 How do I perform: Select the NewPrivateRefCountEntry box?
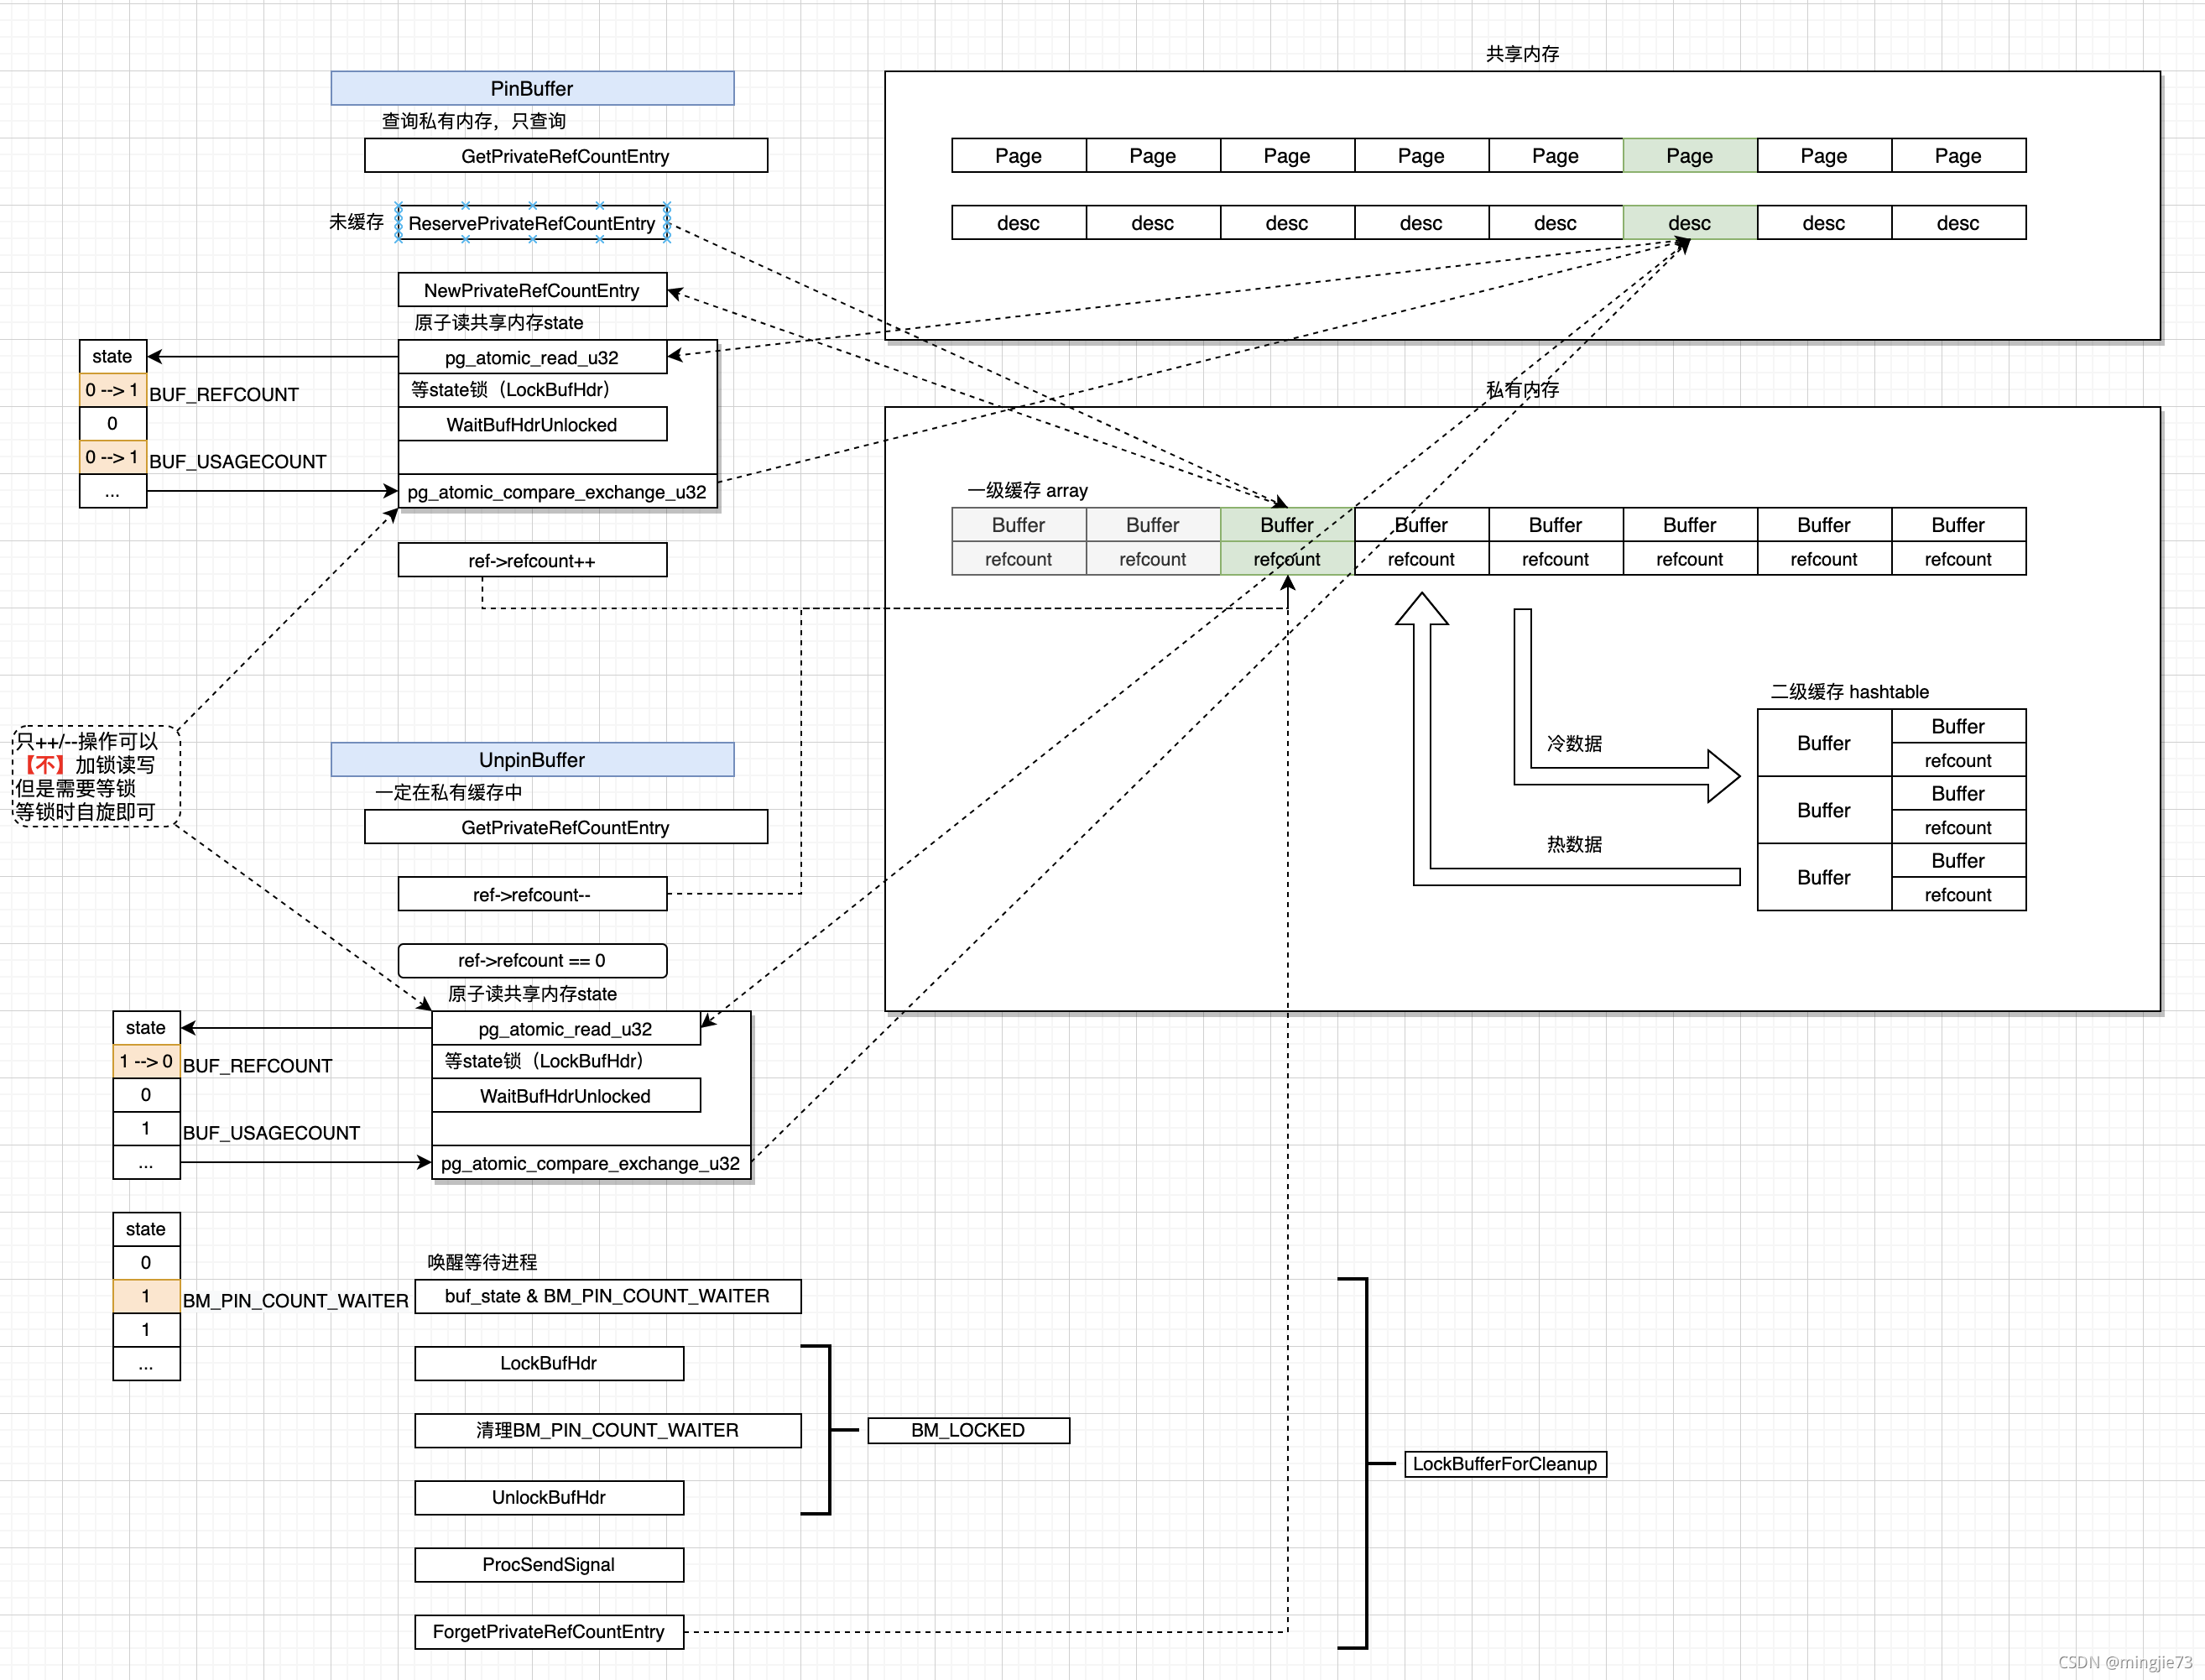[532, 290]
